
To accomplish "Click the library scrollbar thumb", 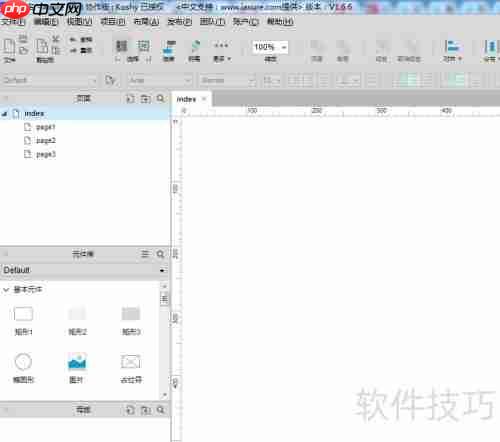I will tap(164, 298).
